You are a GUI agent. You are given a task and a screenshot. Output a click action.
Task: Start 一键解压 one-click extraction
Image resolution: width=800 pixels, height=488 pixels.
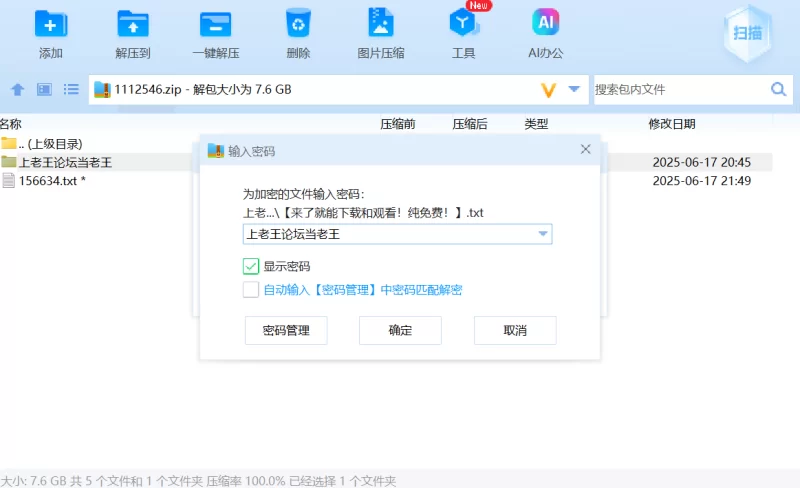click(x=215, y=25)
